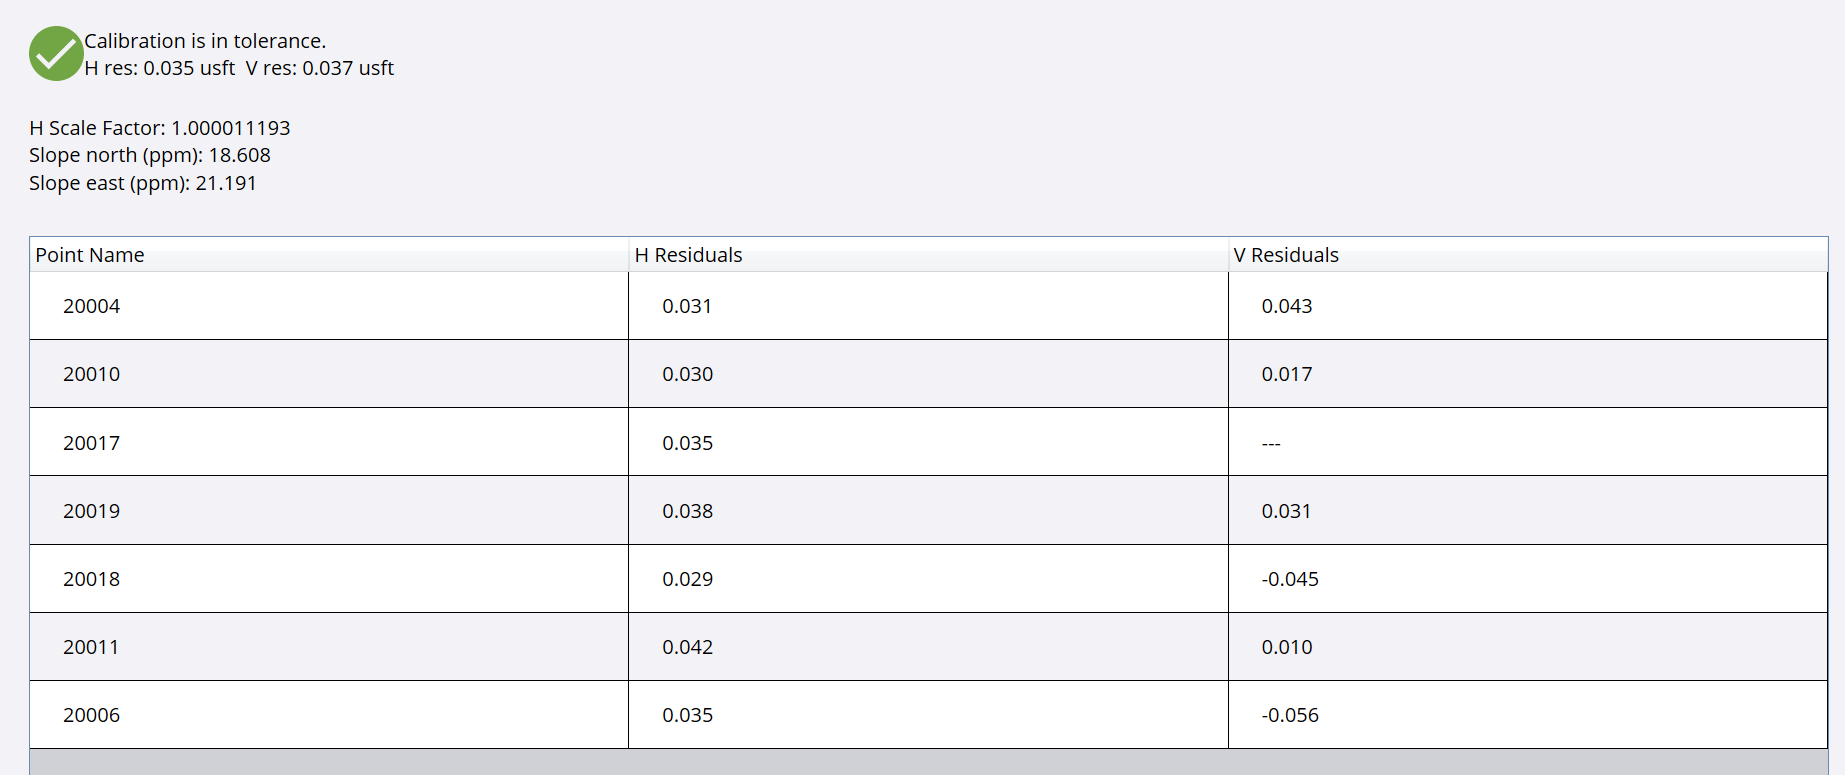Viewport: 1845px width, 775px height.
Task: Click the Slope east ppm text
Action: 143,183
